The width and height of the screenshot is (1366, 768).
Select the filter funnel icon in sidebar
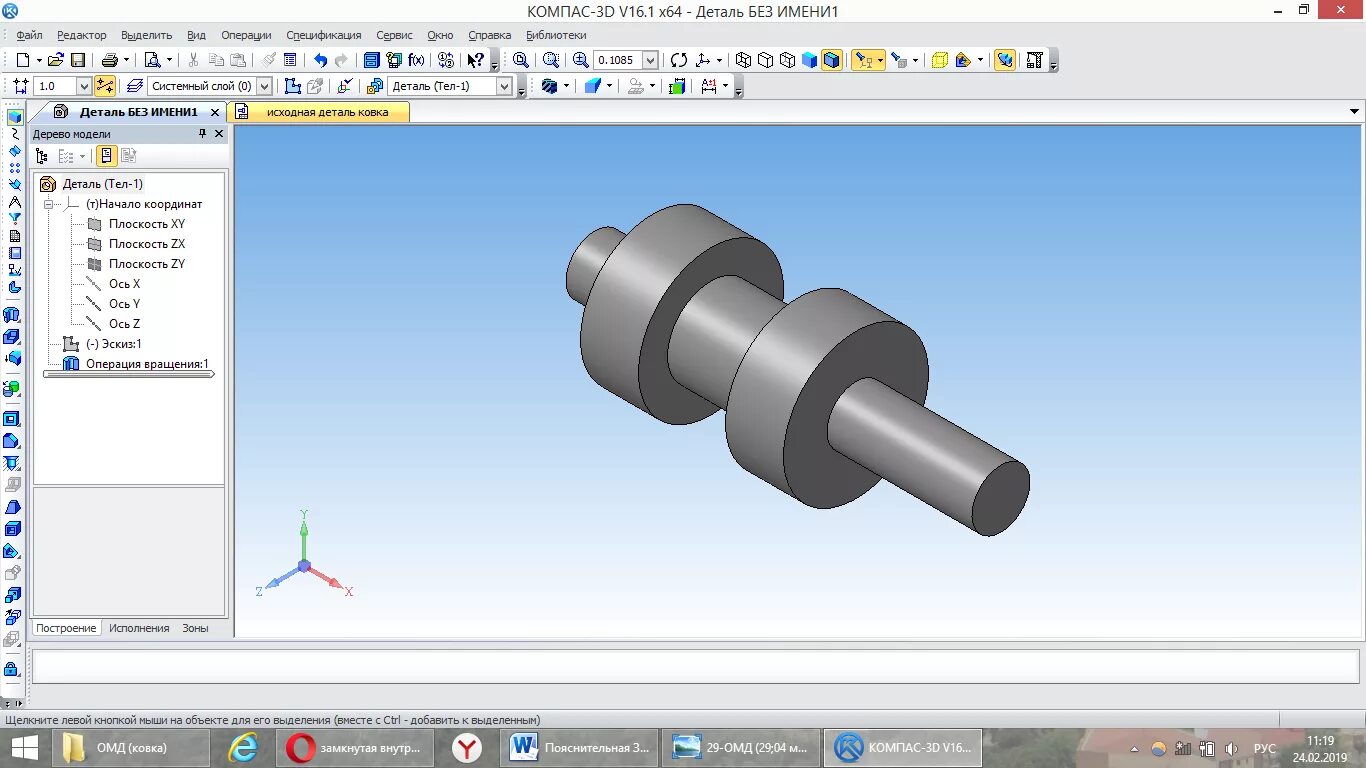pyautogui.click(x=14, y=218)
